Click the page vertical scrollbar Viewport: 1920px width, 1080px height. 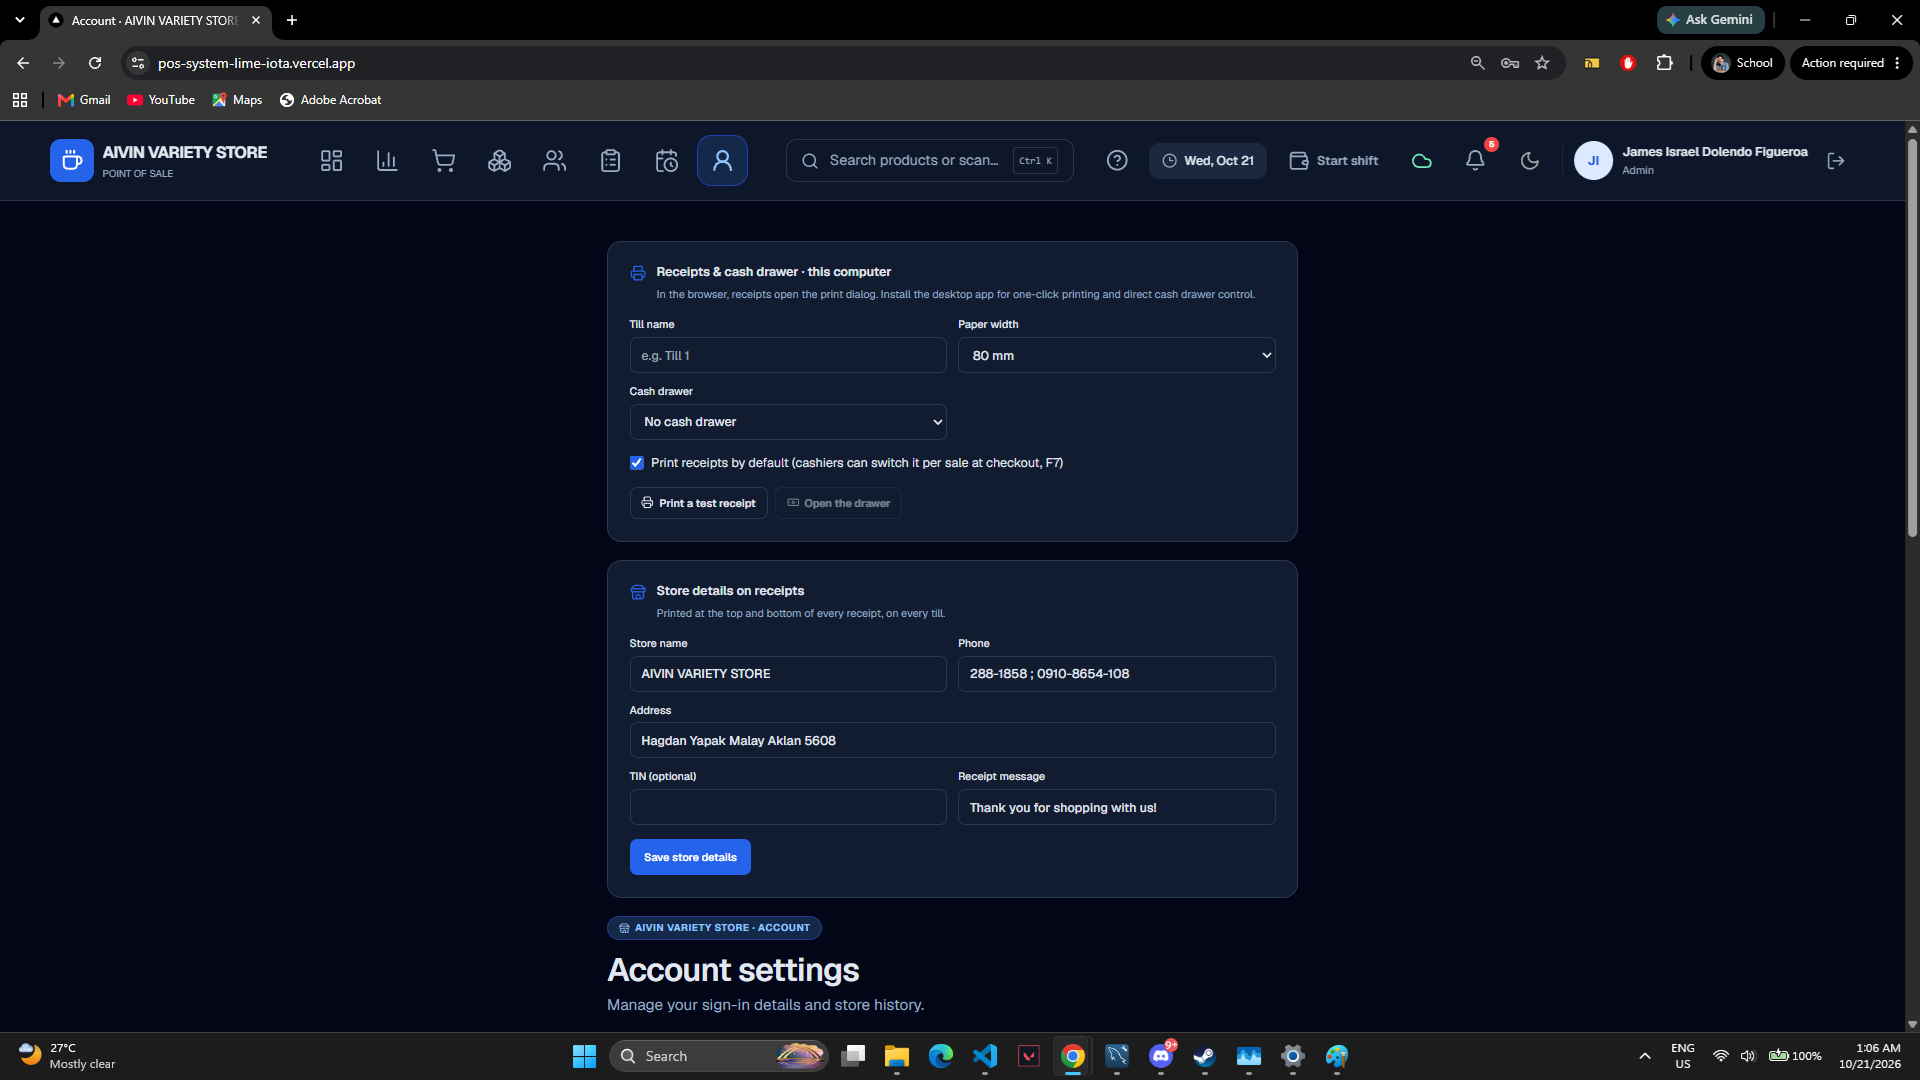pyautogui.click(x=1912, y=340)
